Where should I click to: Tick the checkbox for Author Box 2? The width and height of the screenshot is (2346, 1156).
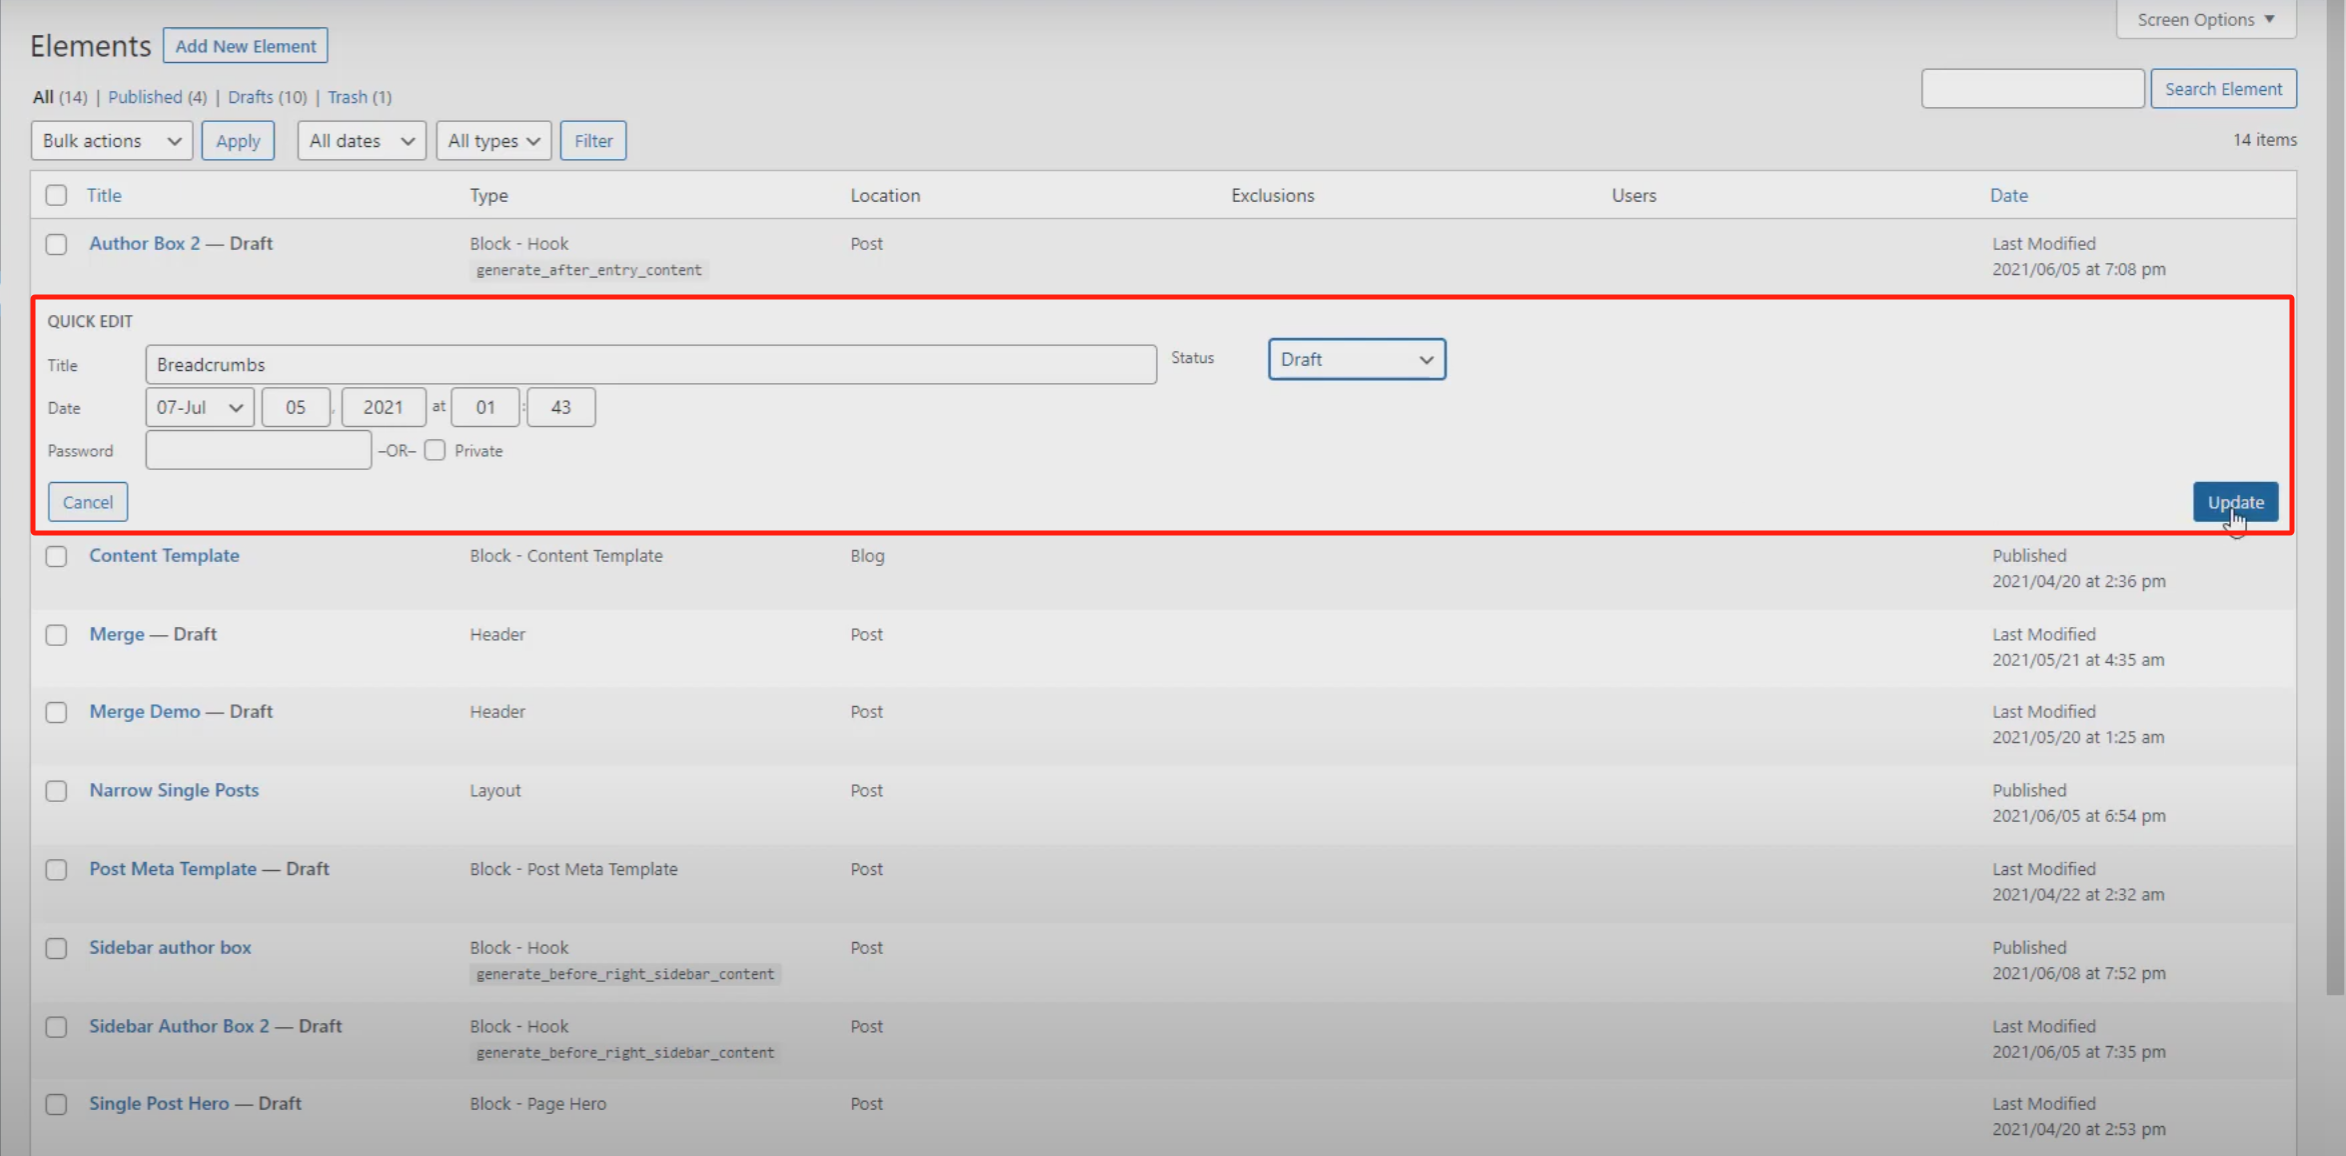point(56,244)
